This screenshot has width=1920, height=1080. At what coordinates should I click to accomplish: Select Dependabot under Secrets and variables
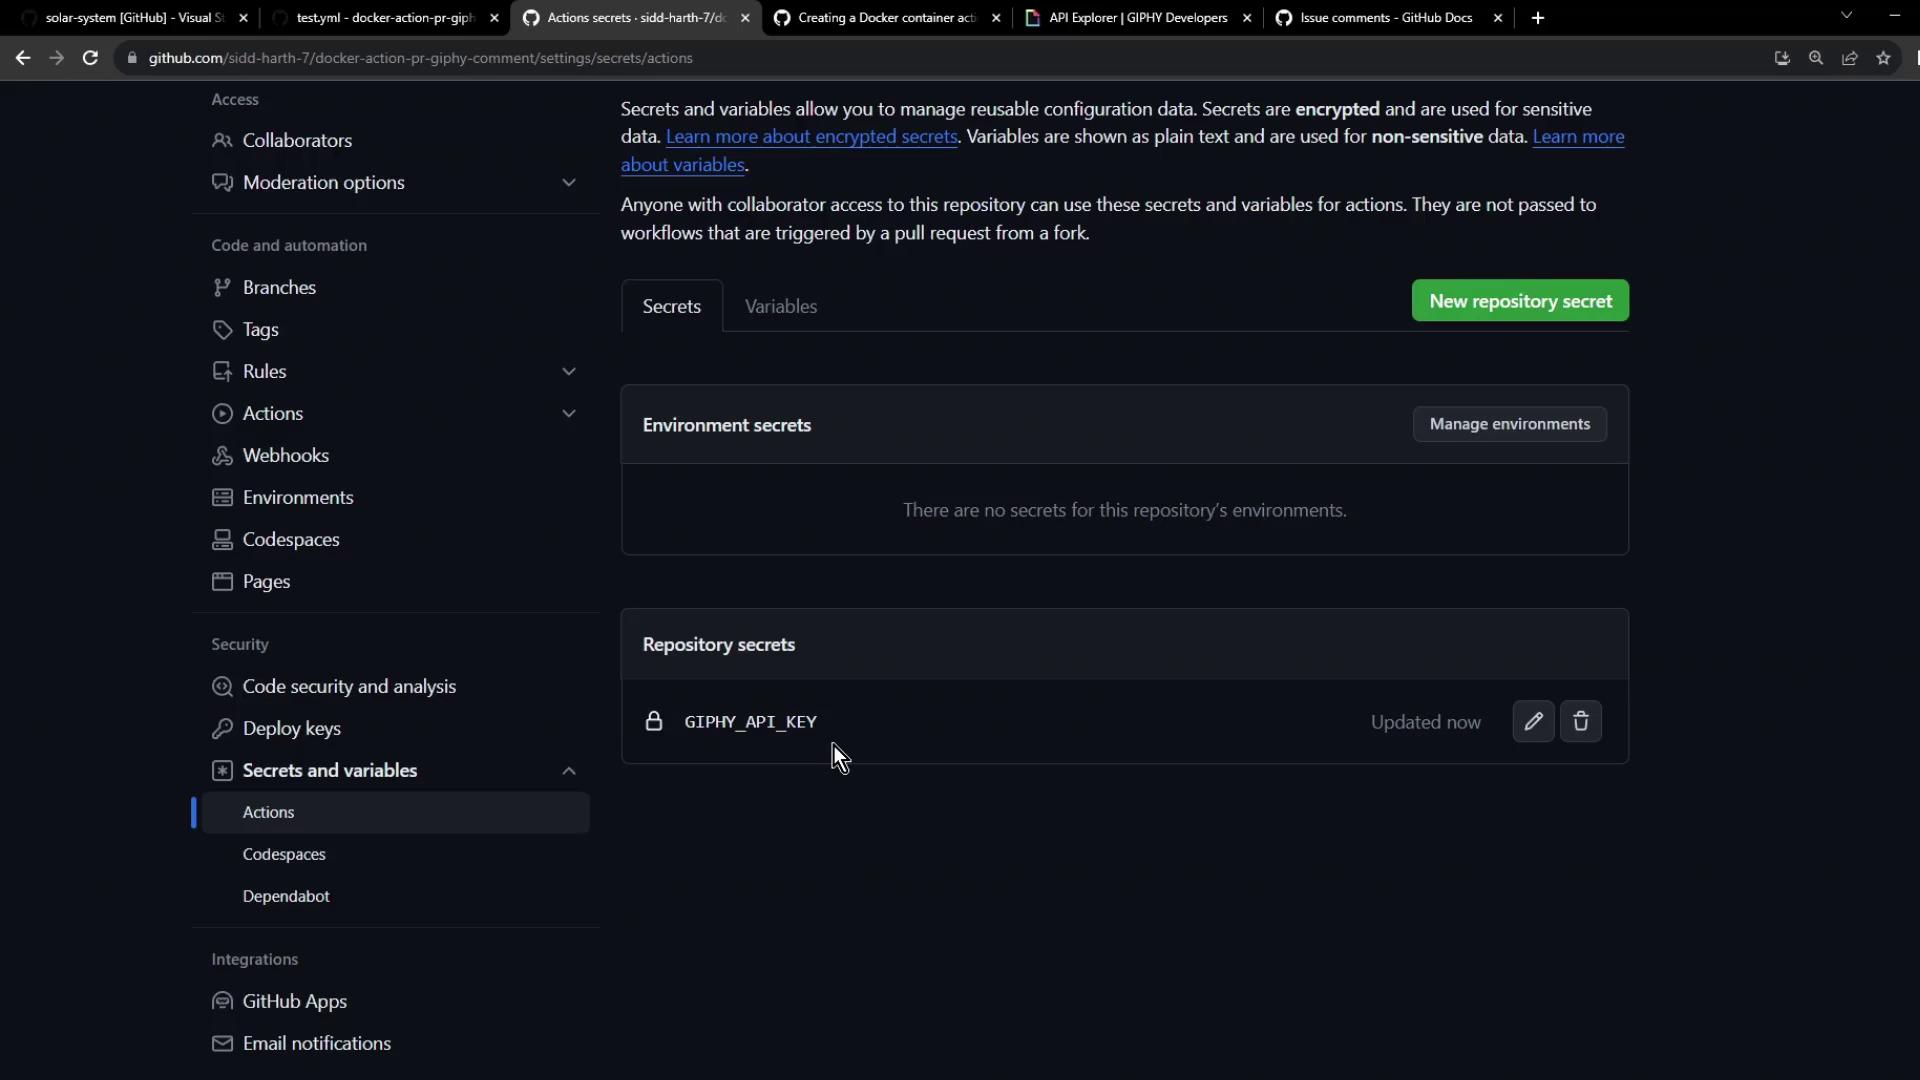coord(286,896)
